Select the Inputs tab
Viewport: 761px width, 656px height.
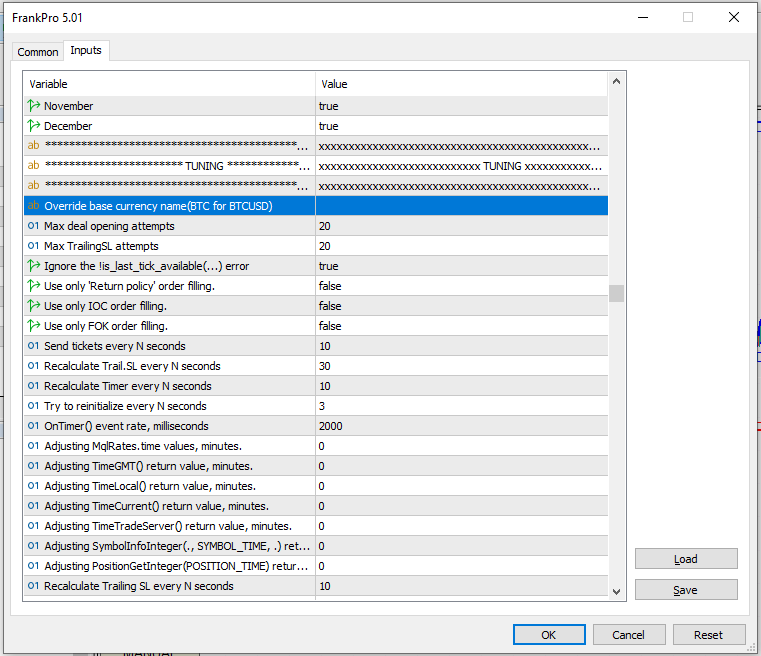[86, 51]
